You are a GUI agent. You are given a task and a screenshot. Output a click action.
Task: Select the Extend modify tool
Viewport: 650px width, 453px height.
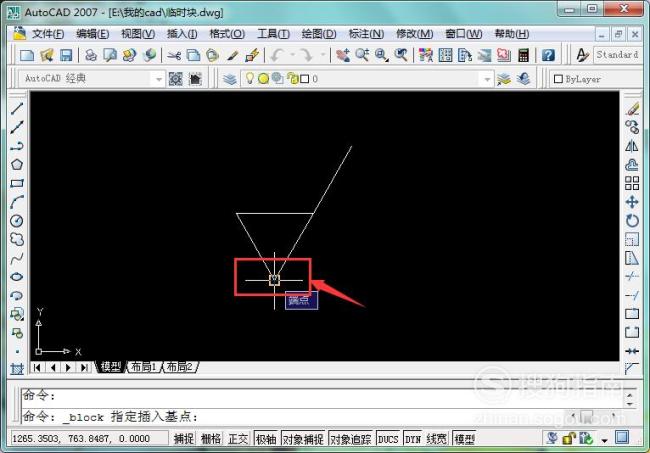click(632, 296)
